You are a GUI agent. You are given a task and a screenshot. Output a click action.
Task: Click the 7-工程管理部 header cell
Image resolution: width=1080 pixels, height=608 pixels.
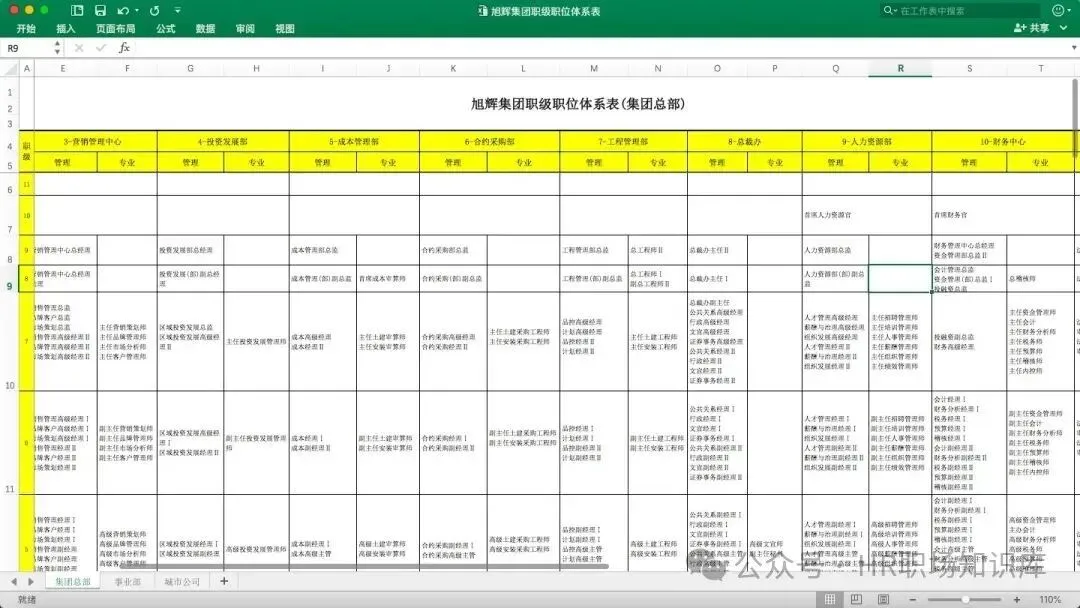(x=623, y=142)
